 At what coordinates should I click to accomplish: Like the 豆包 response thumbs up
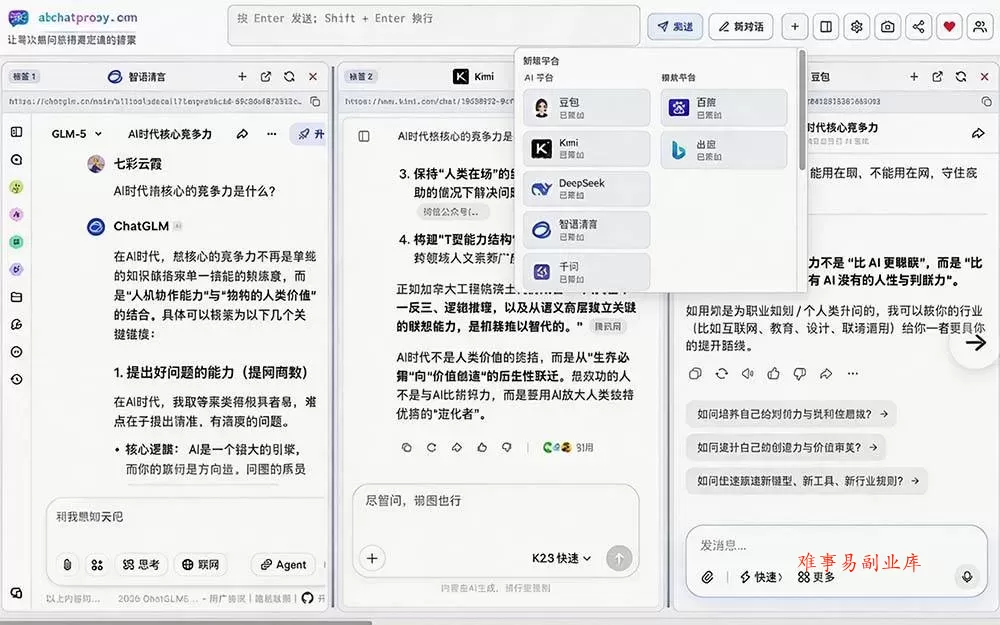(x=774, y=374)
